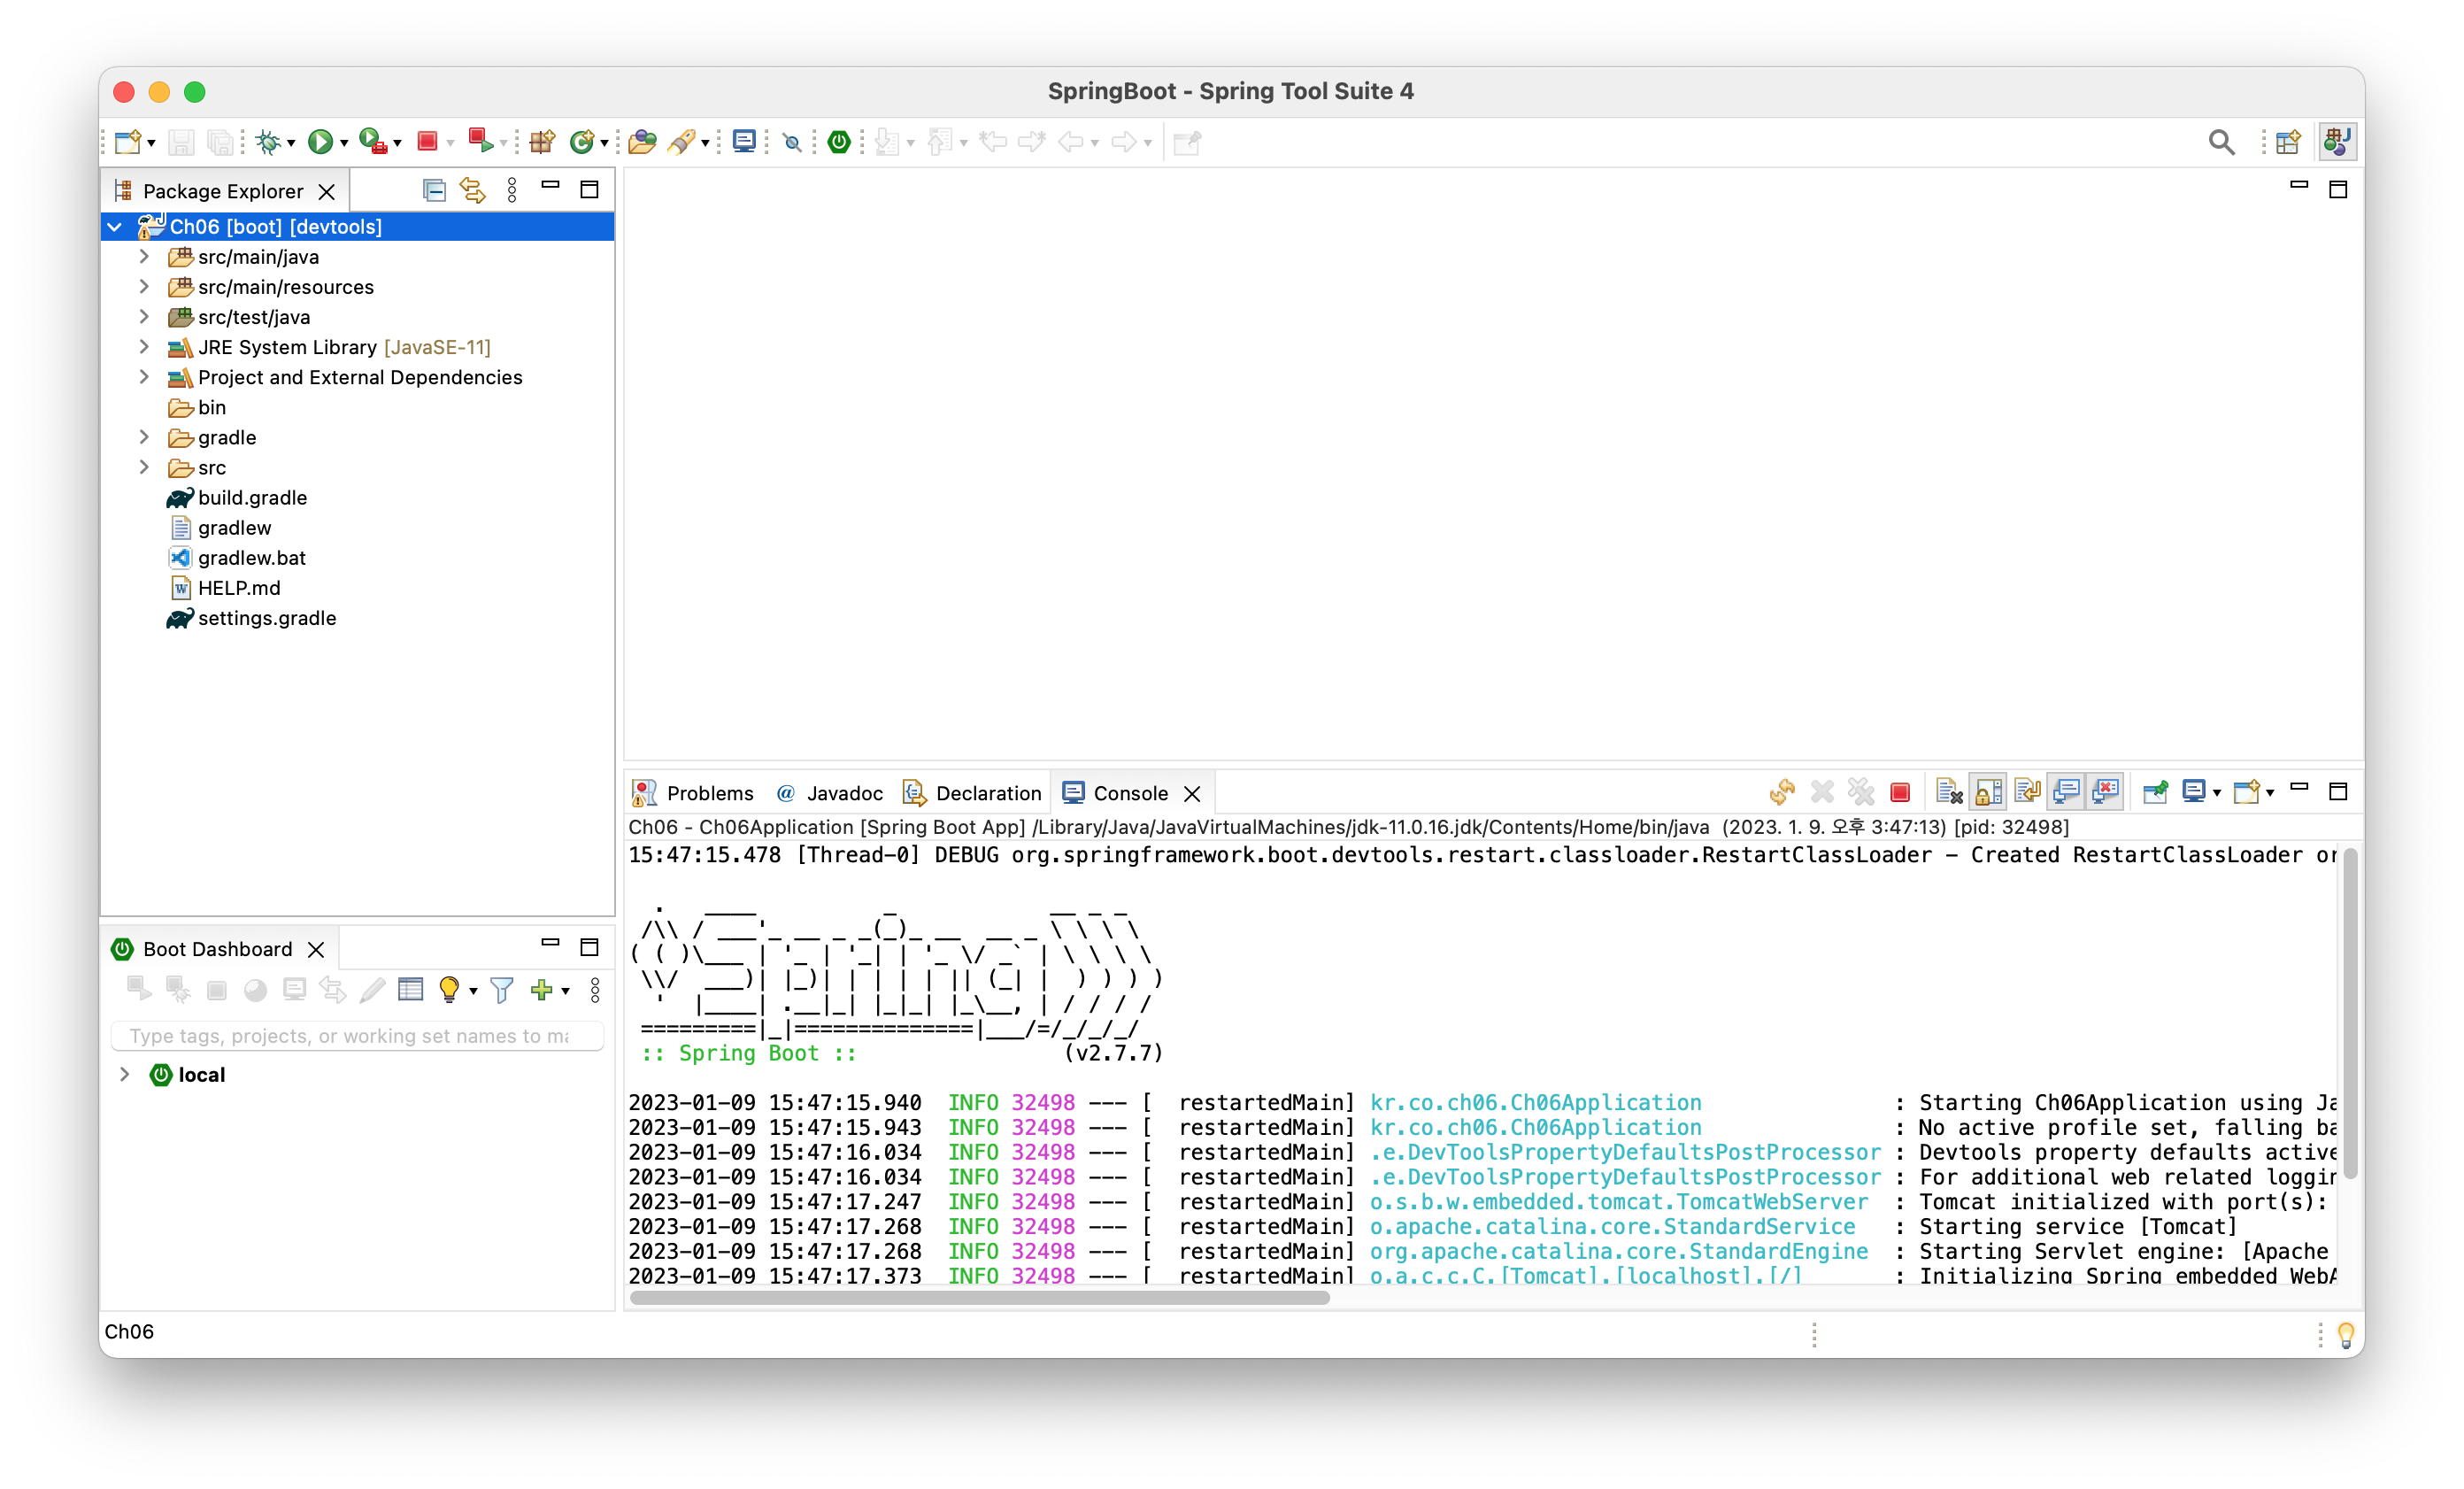This screenshot has height=1489, width=2464.
Task: Expand src/main/resources folder
Action: pyautogui.click(x=144, y=287)
